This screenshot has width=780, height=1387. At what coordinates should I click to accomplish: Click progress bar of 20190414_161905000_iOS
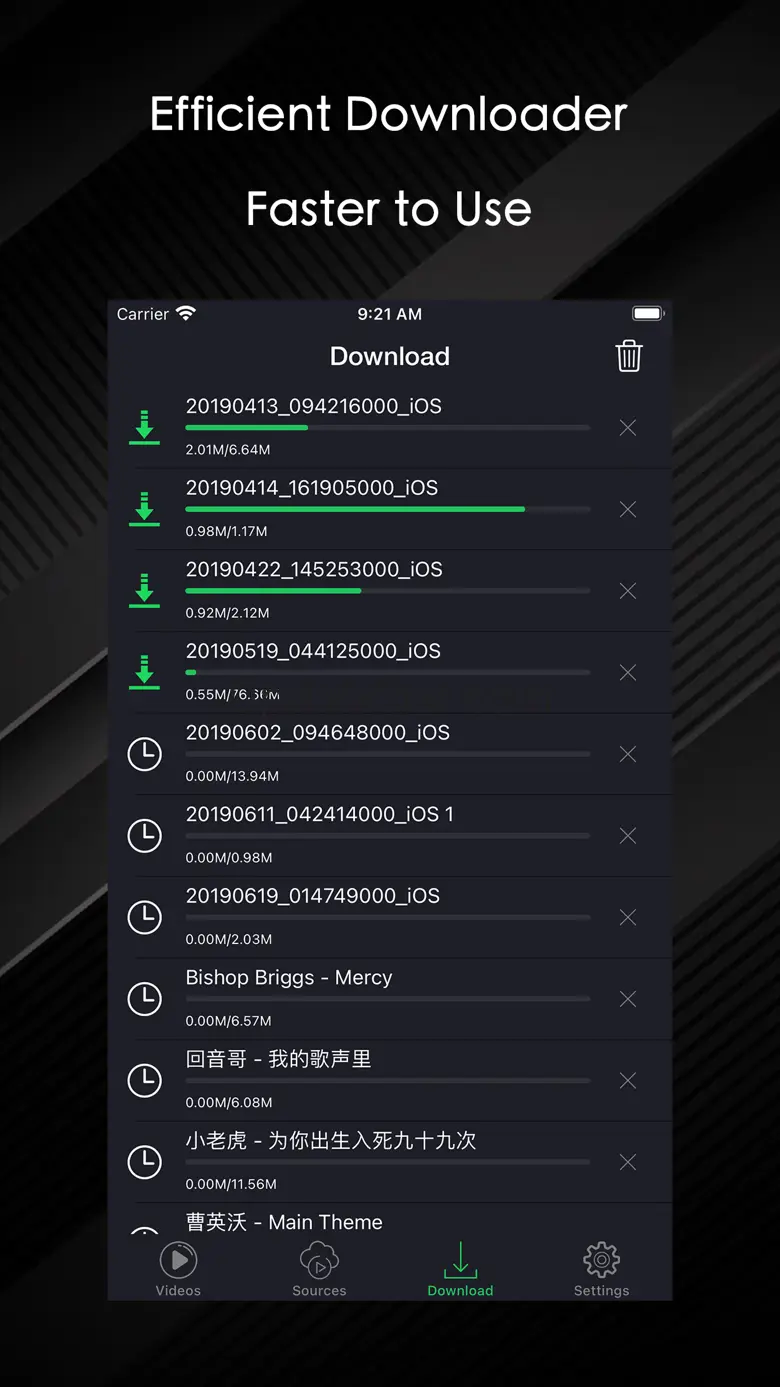pyautogui.click(x=388, y=509)
